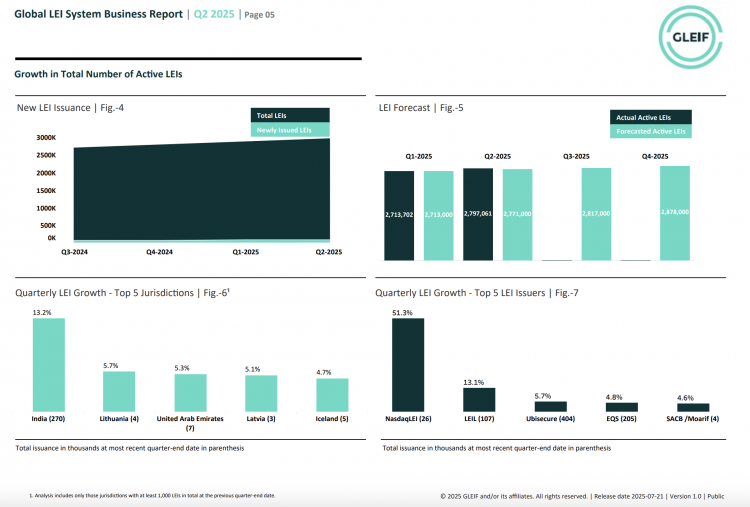Image resolution: width=750 pixels, height=507 pixels.
Task: Click the Q3-2025 forecast bar showing 2,817,000
Action: pyautogui.click(x=596, y=214)
